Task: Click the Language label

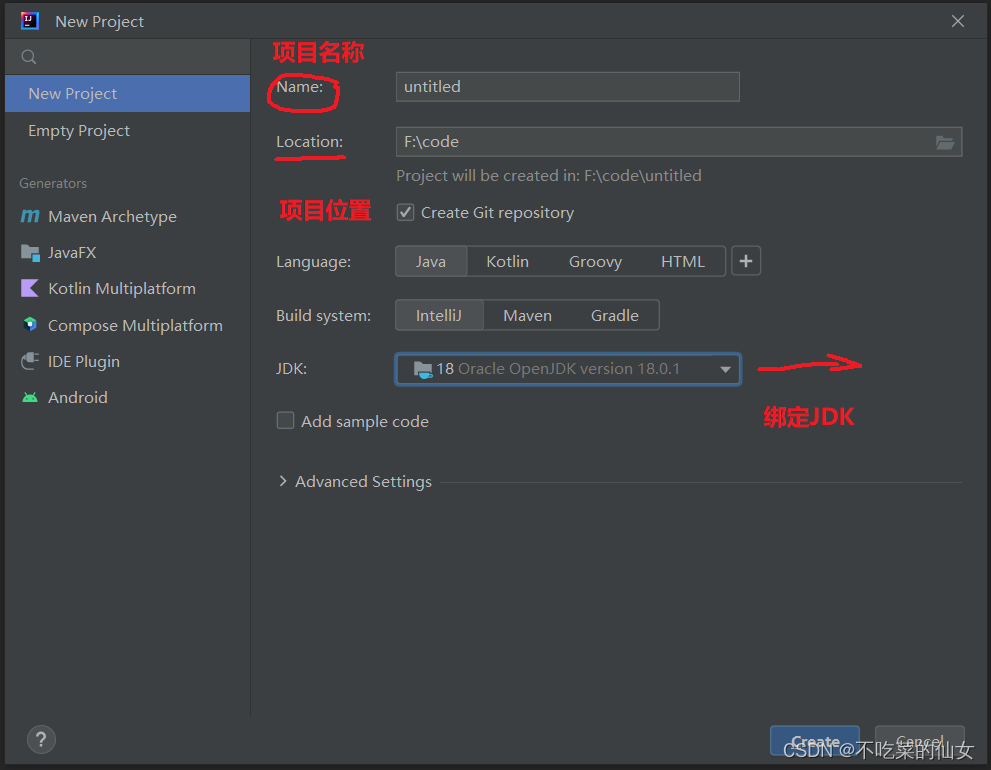Action: click(x=313, y=262)
